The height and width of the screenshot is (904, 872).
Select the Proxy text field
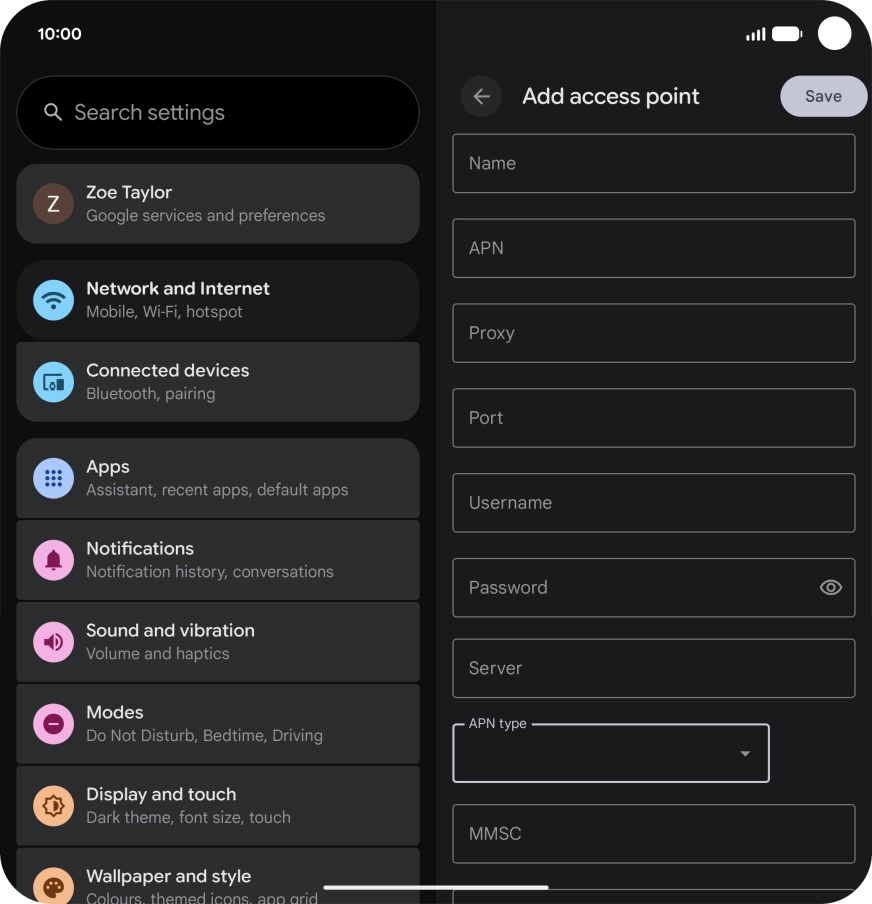pyautogui.click(x=653, y=333)
